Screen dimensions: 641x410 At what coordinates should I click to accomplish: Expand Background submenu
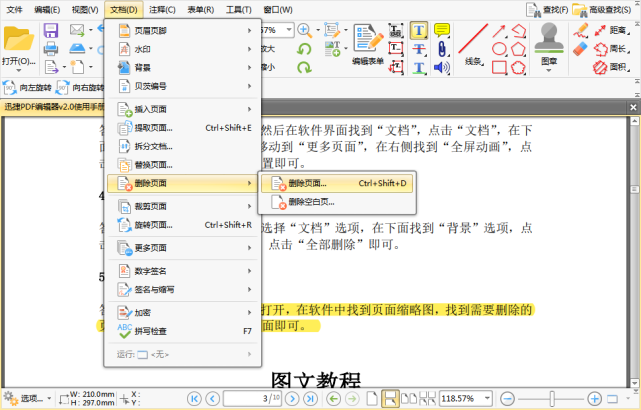click(183, 67)
